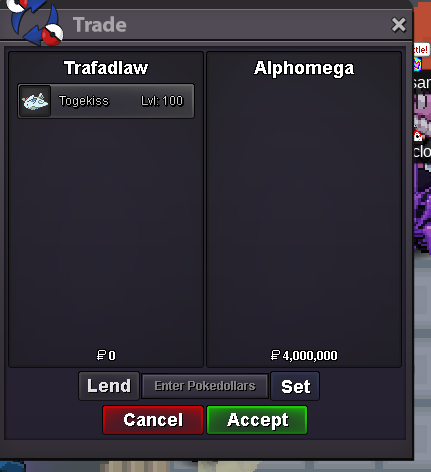
Task: Click the Alphomega player name header
Action: tap(304, 68)
